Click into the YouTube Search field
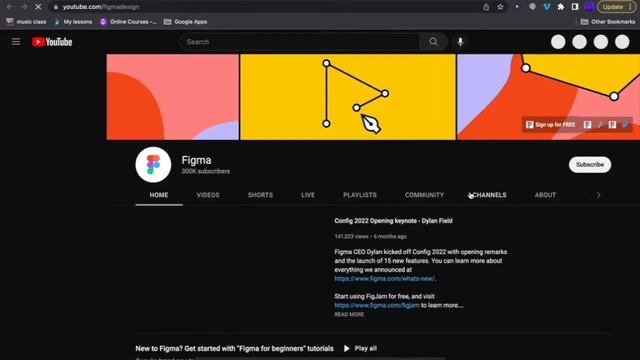 (300, 42)
